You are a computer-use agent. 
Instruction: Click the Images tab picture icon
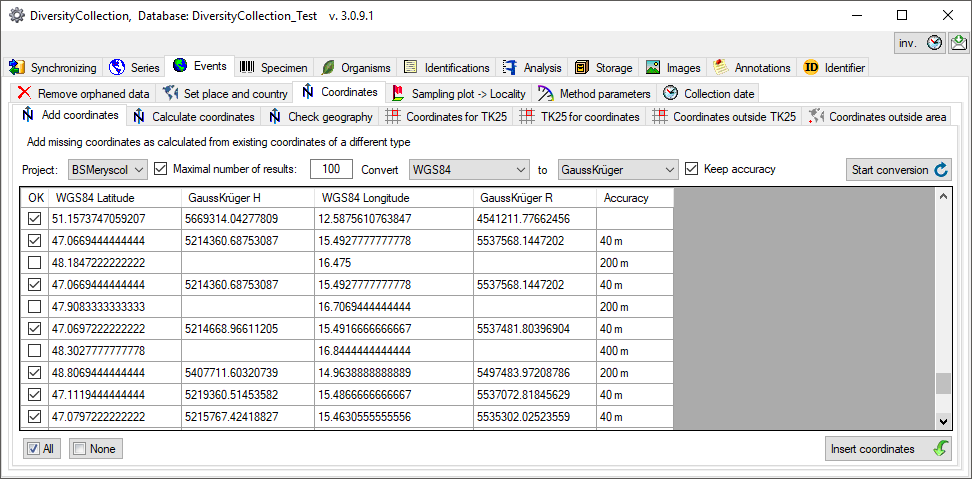[x=653, y=68]
